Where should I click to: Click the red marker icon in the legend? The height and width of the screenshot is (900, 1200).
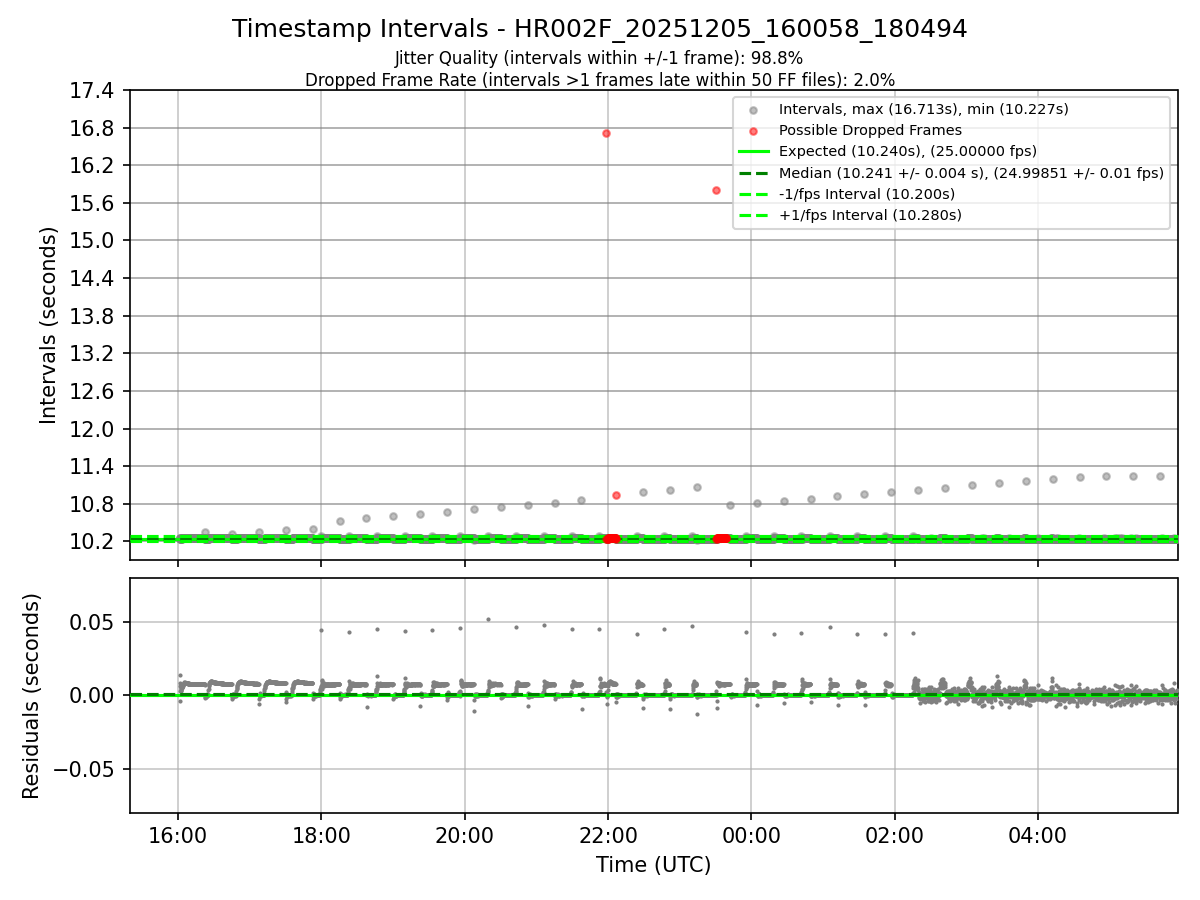[x=753, y=131]
